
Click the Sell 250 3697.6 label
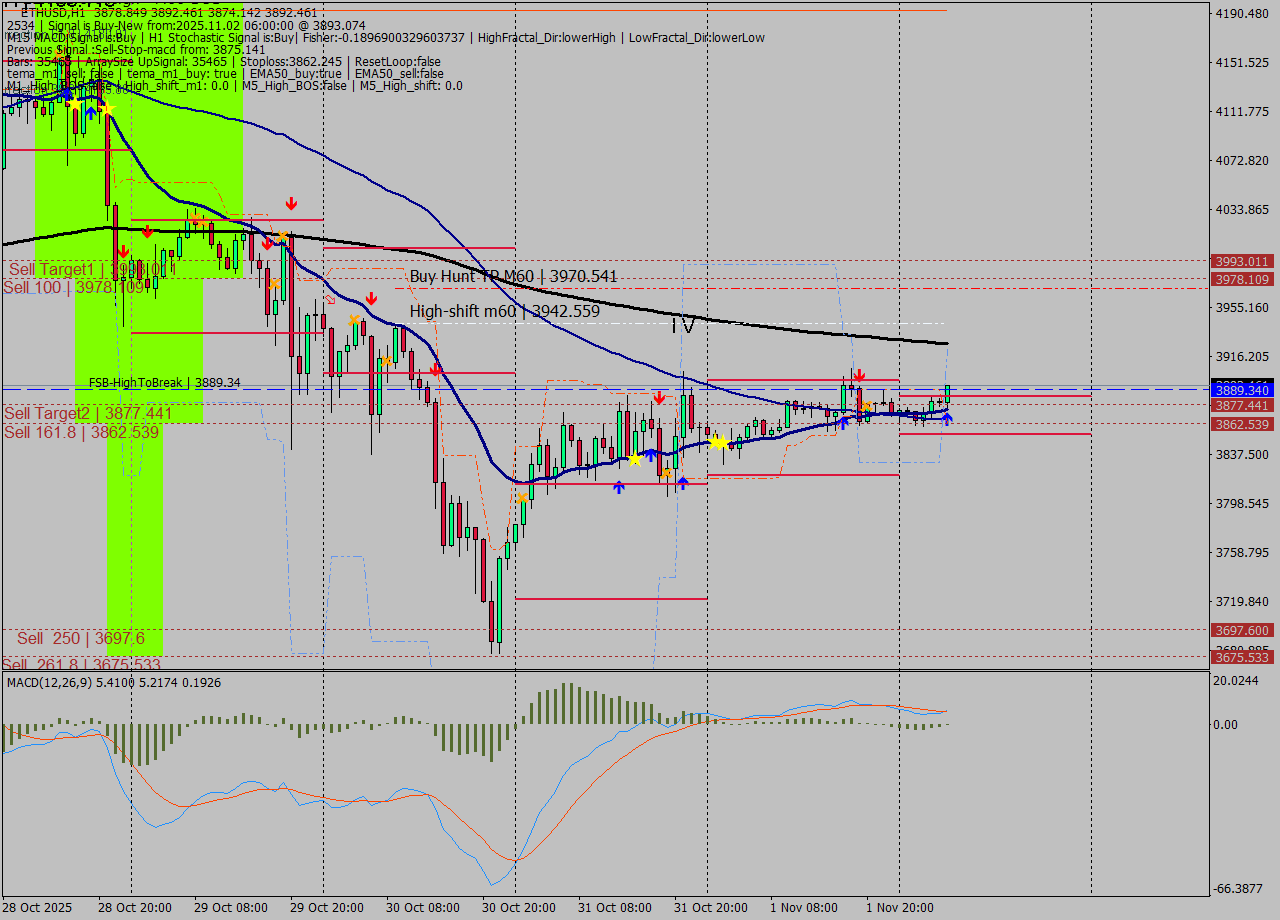(x=80, y=638)
